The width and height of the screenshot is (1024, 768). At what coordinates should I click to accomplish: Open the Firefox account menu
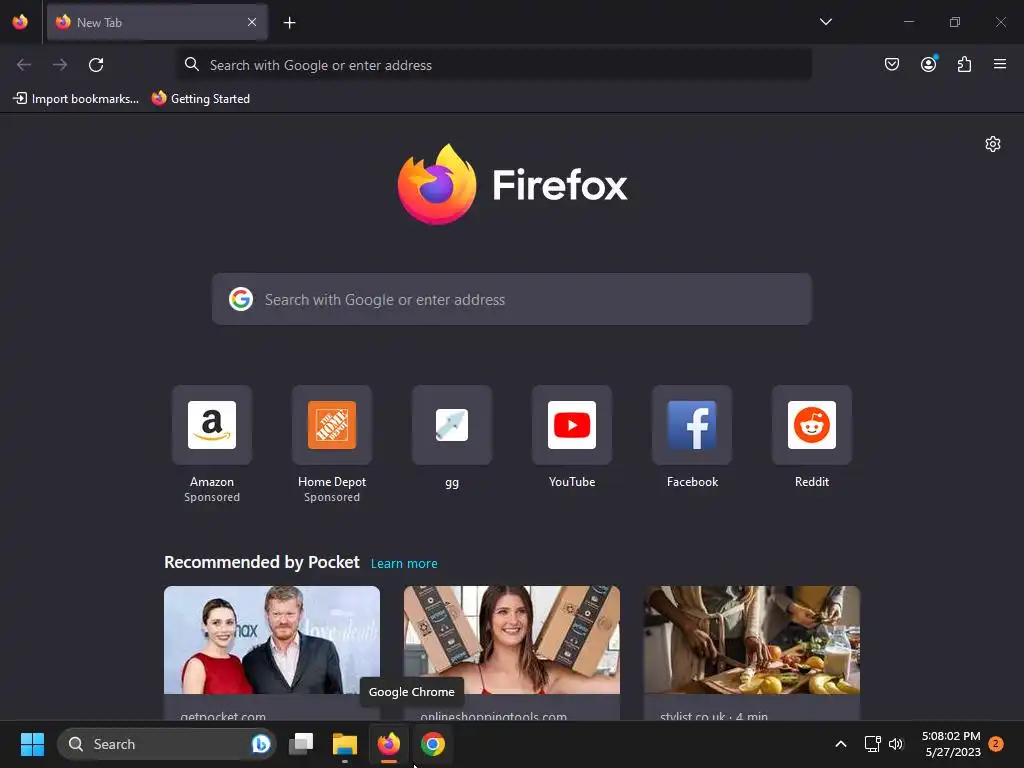[928, 64]
